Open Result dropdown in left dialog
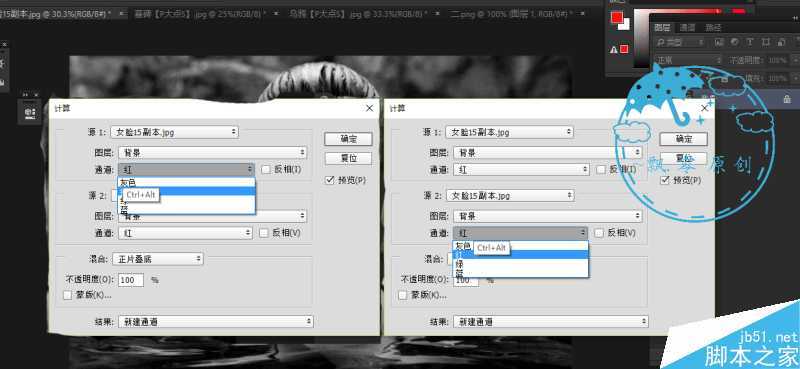Viewport: 800px width, 369px height. pyautogui.click(x=215, y=322)
